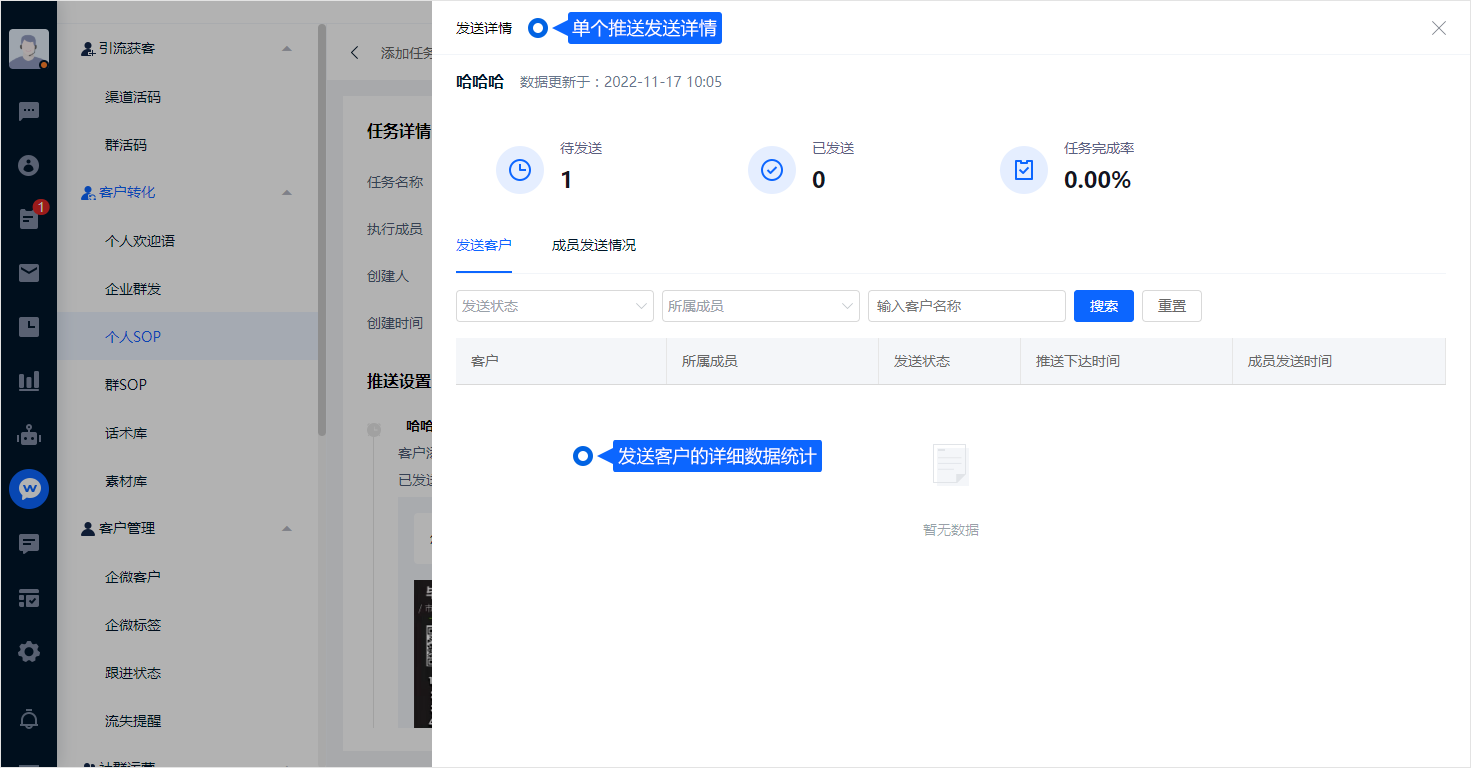The image size is (1471, 768).
Task: Open 企业群发 in the sidebar menu
Action: 133,289
